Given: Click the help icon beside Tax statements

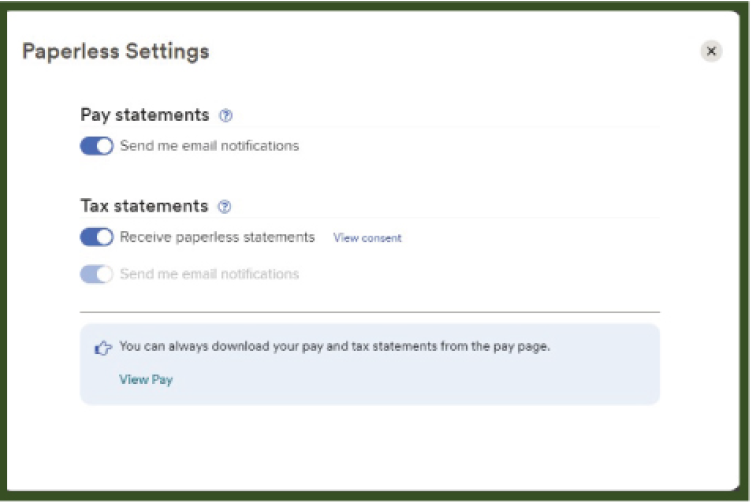Looking at the screenshot, I should [224, 207].
